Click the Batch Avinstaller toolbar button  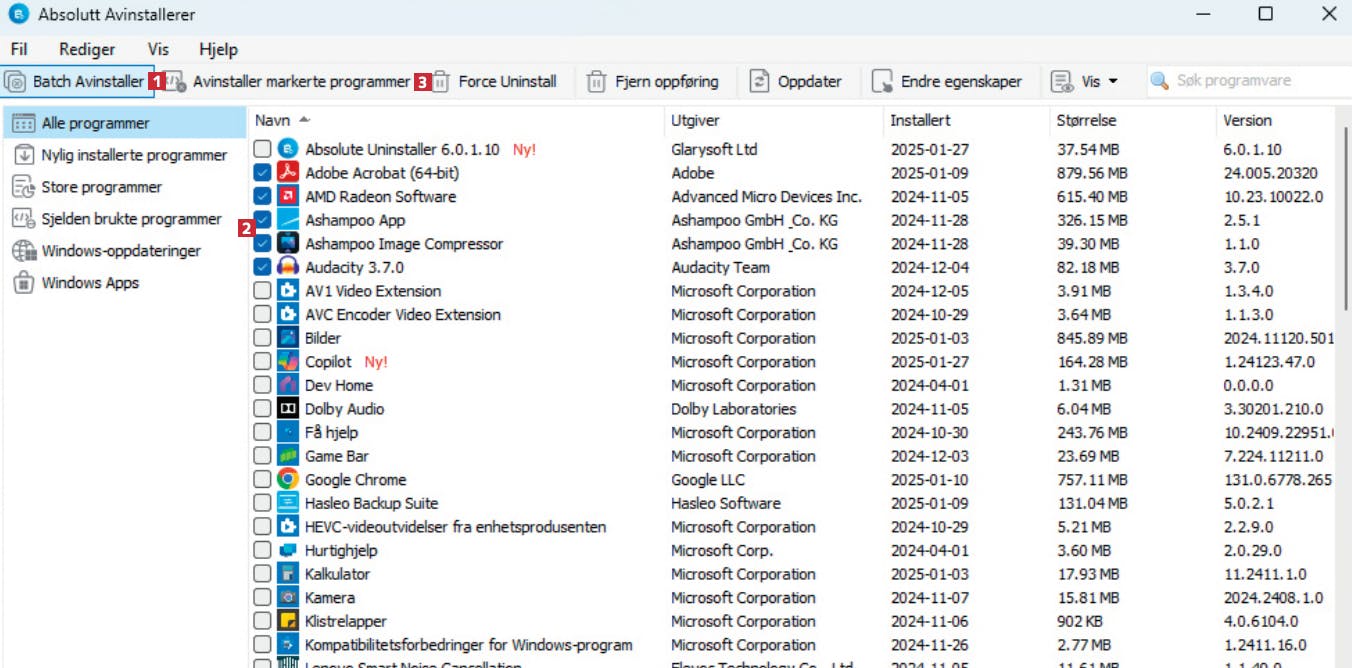(77, 82)
